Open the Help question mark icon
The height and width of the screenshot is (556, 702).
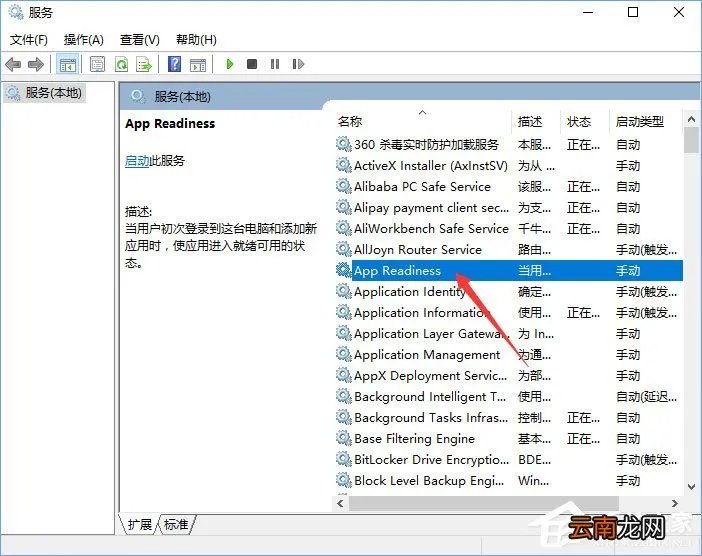pyautogui.click(x=174, y=64)
